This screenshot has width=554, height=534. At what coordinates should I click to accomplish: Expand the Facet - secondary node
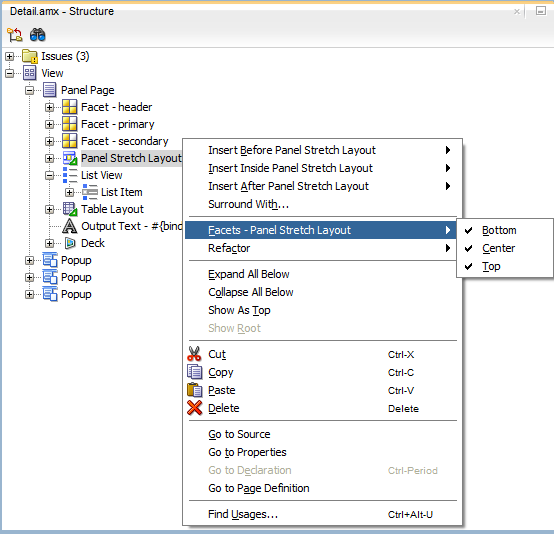(x=49, y=141)
